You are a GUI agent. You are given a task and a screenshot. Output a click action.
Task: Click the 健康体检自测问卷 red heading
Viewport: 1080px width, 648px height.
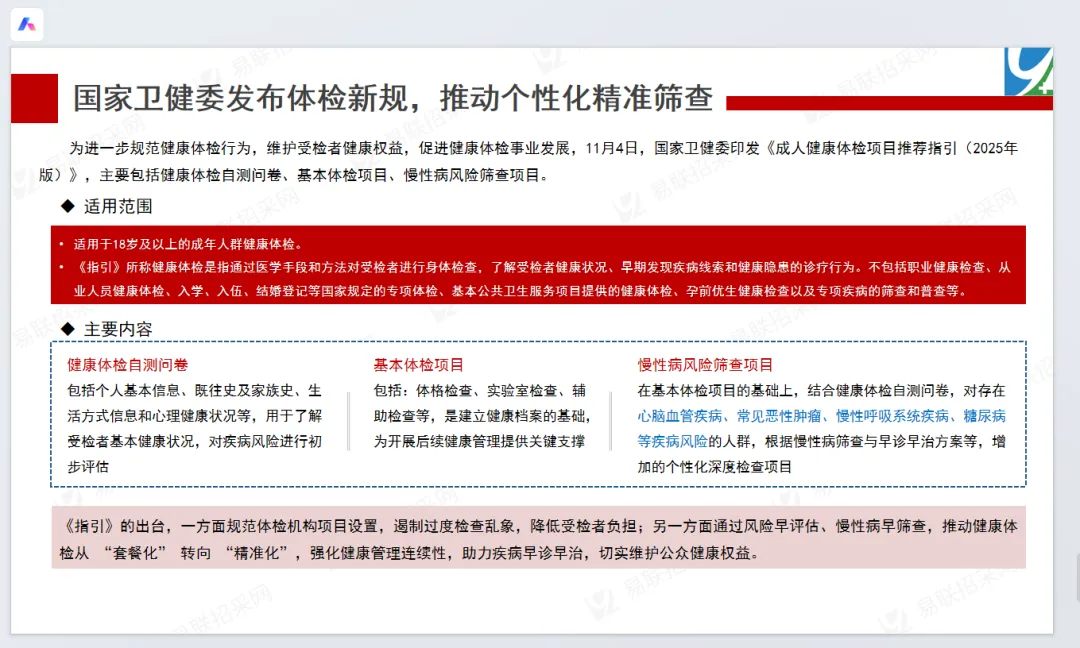tap(127, 365)
